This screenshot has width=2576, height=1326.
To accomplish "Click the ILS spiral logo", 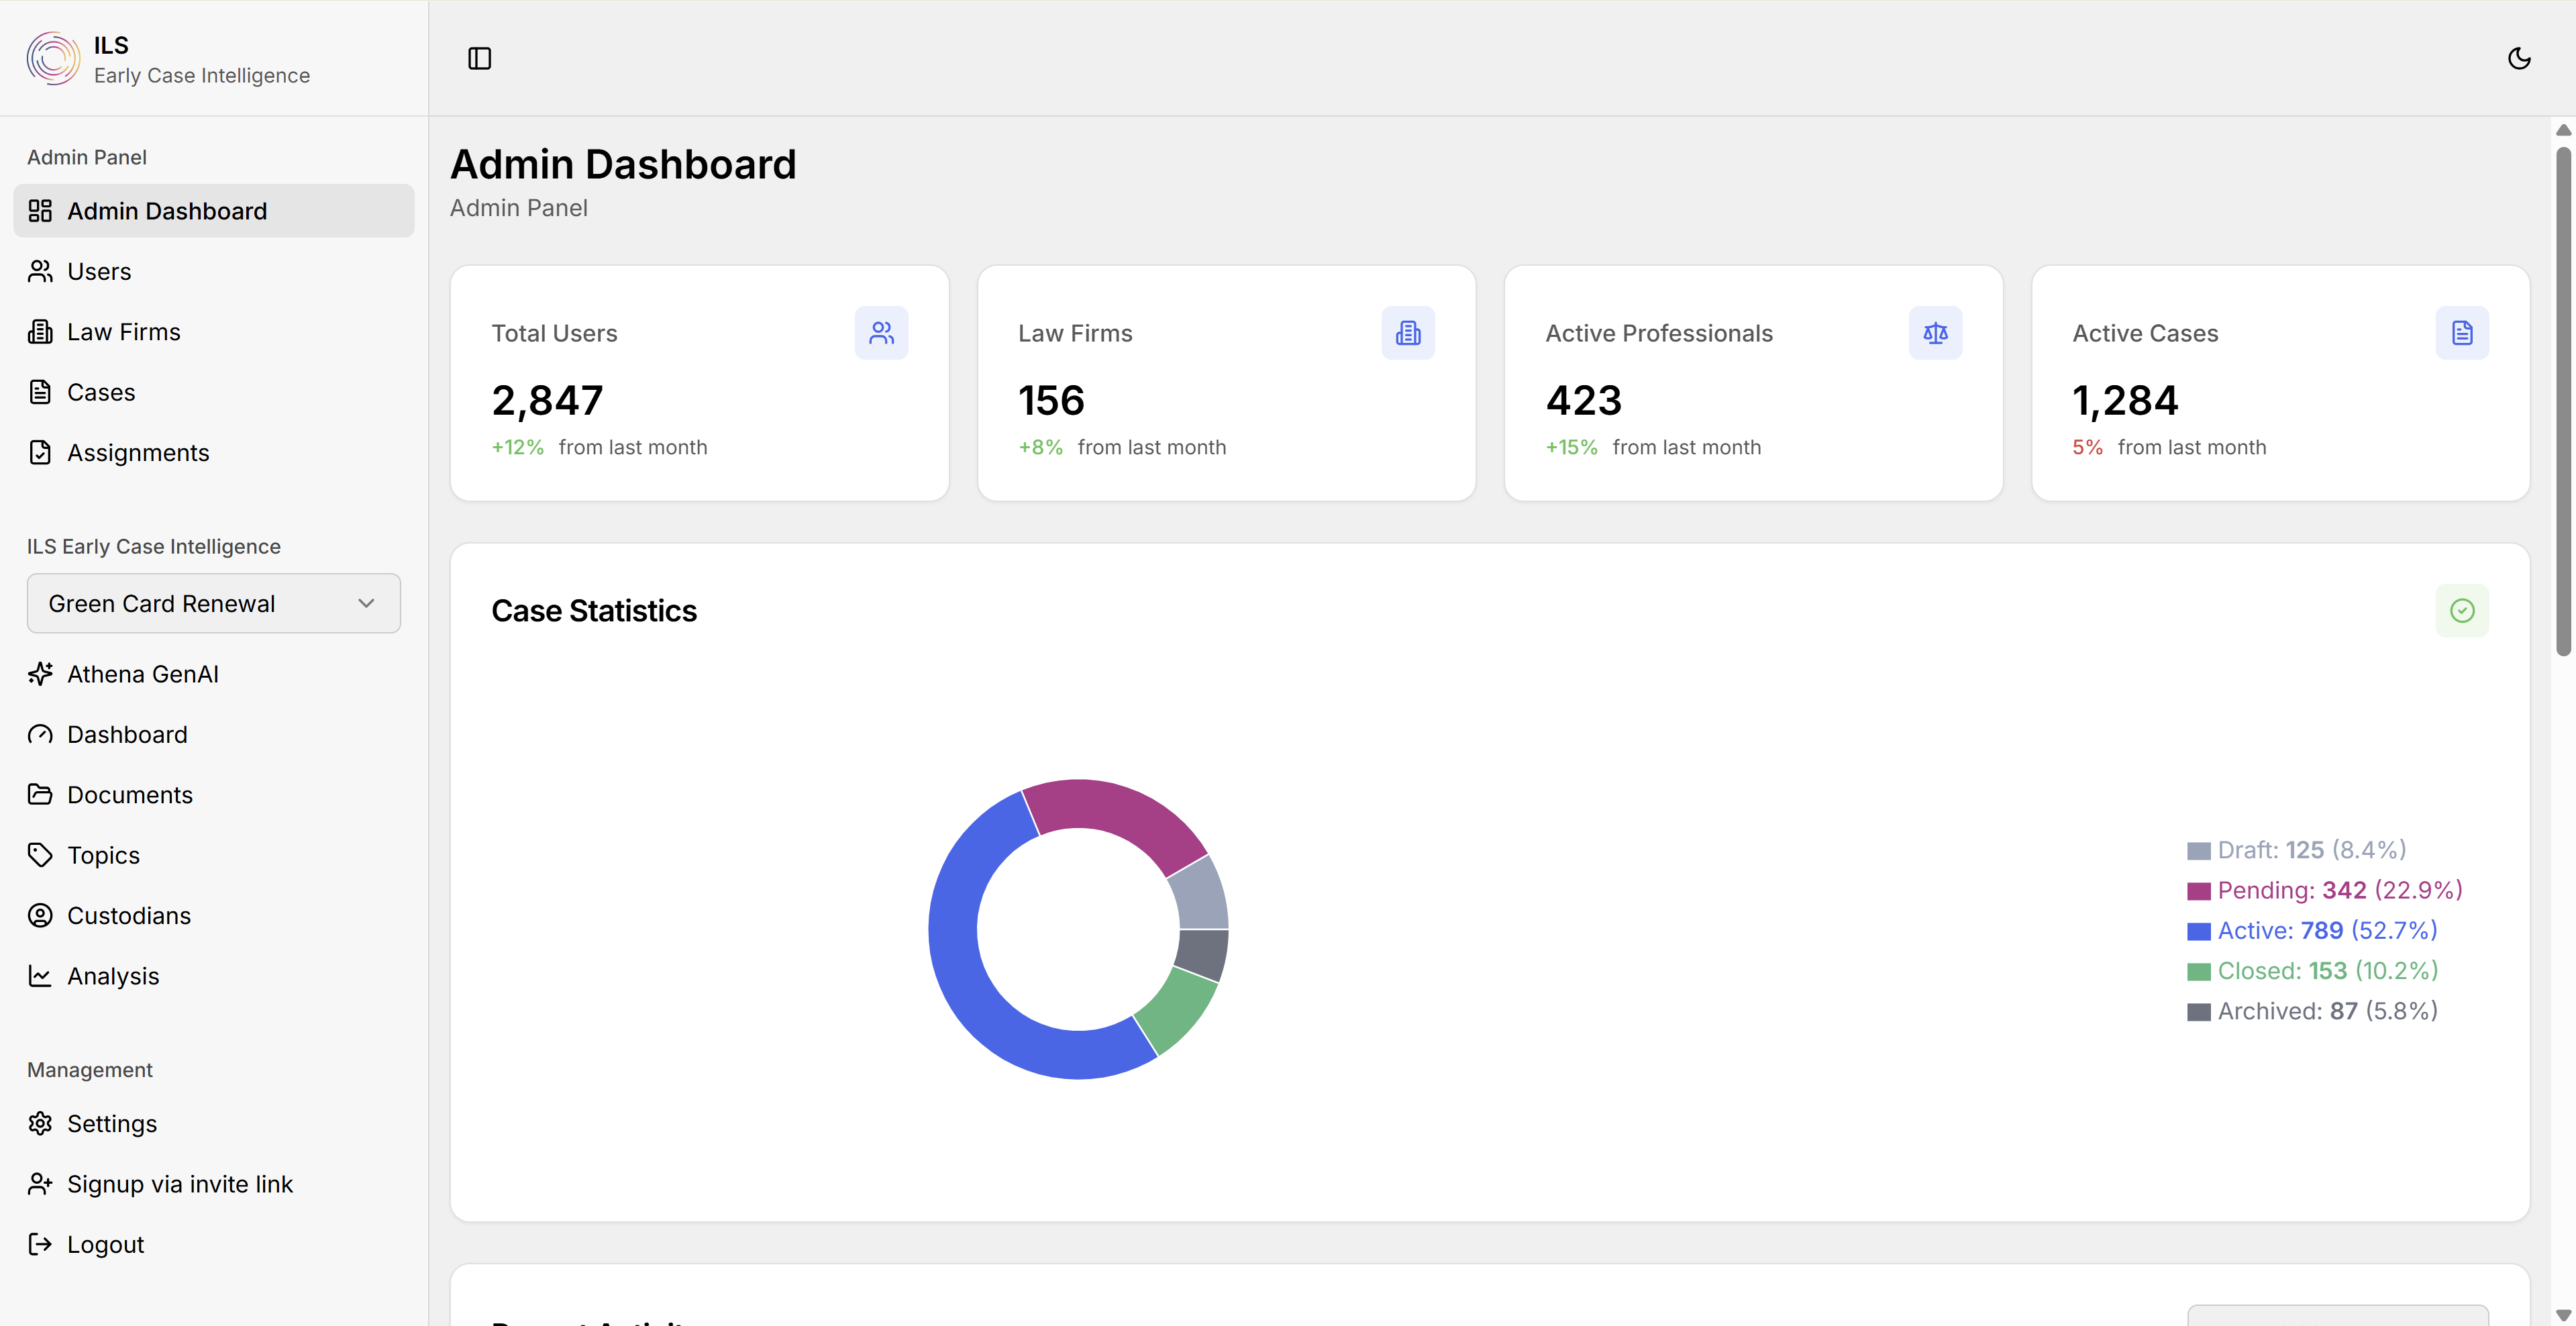I will click(x=53, y=58).
